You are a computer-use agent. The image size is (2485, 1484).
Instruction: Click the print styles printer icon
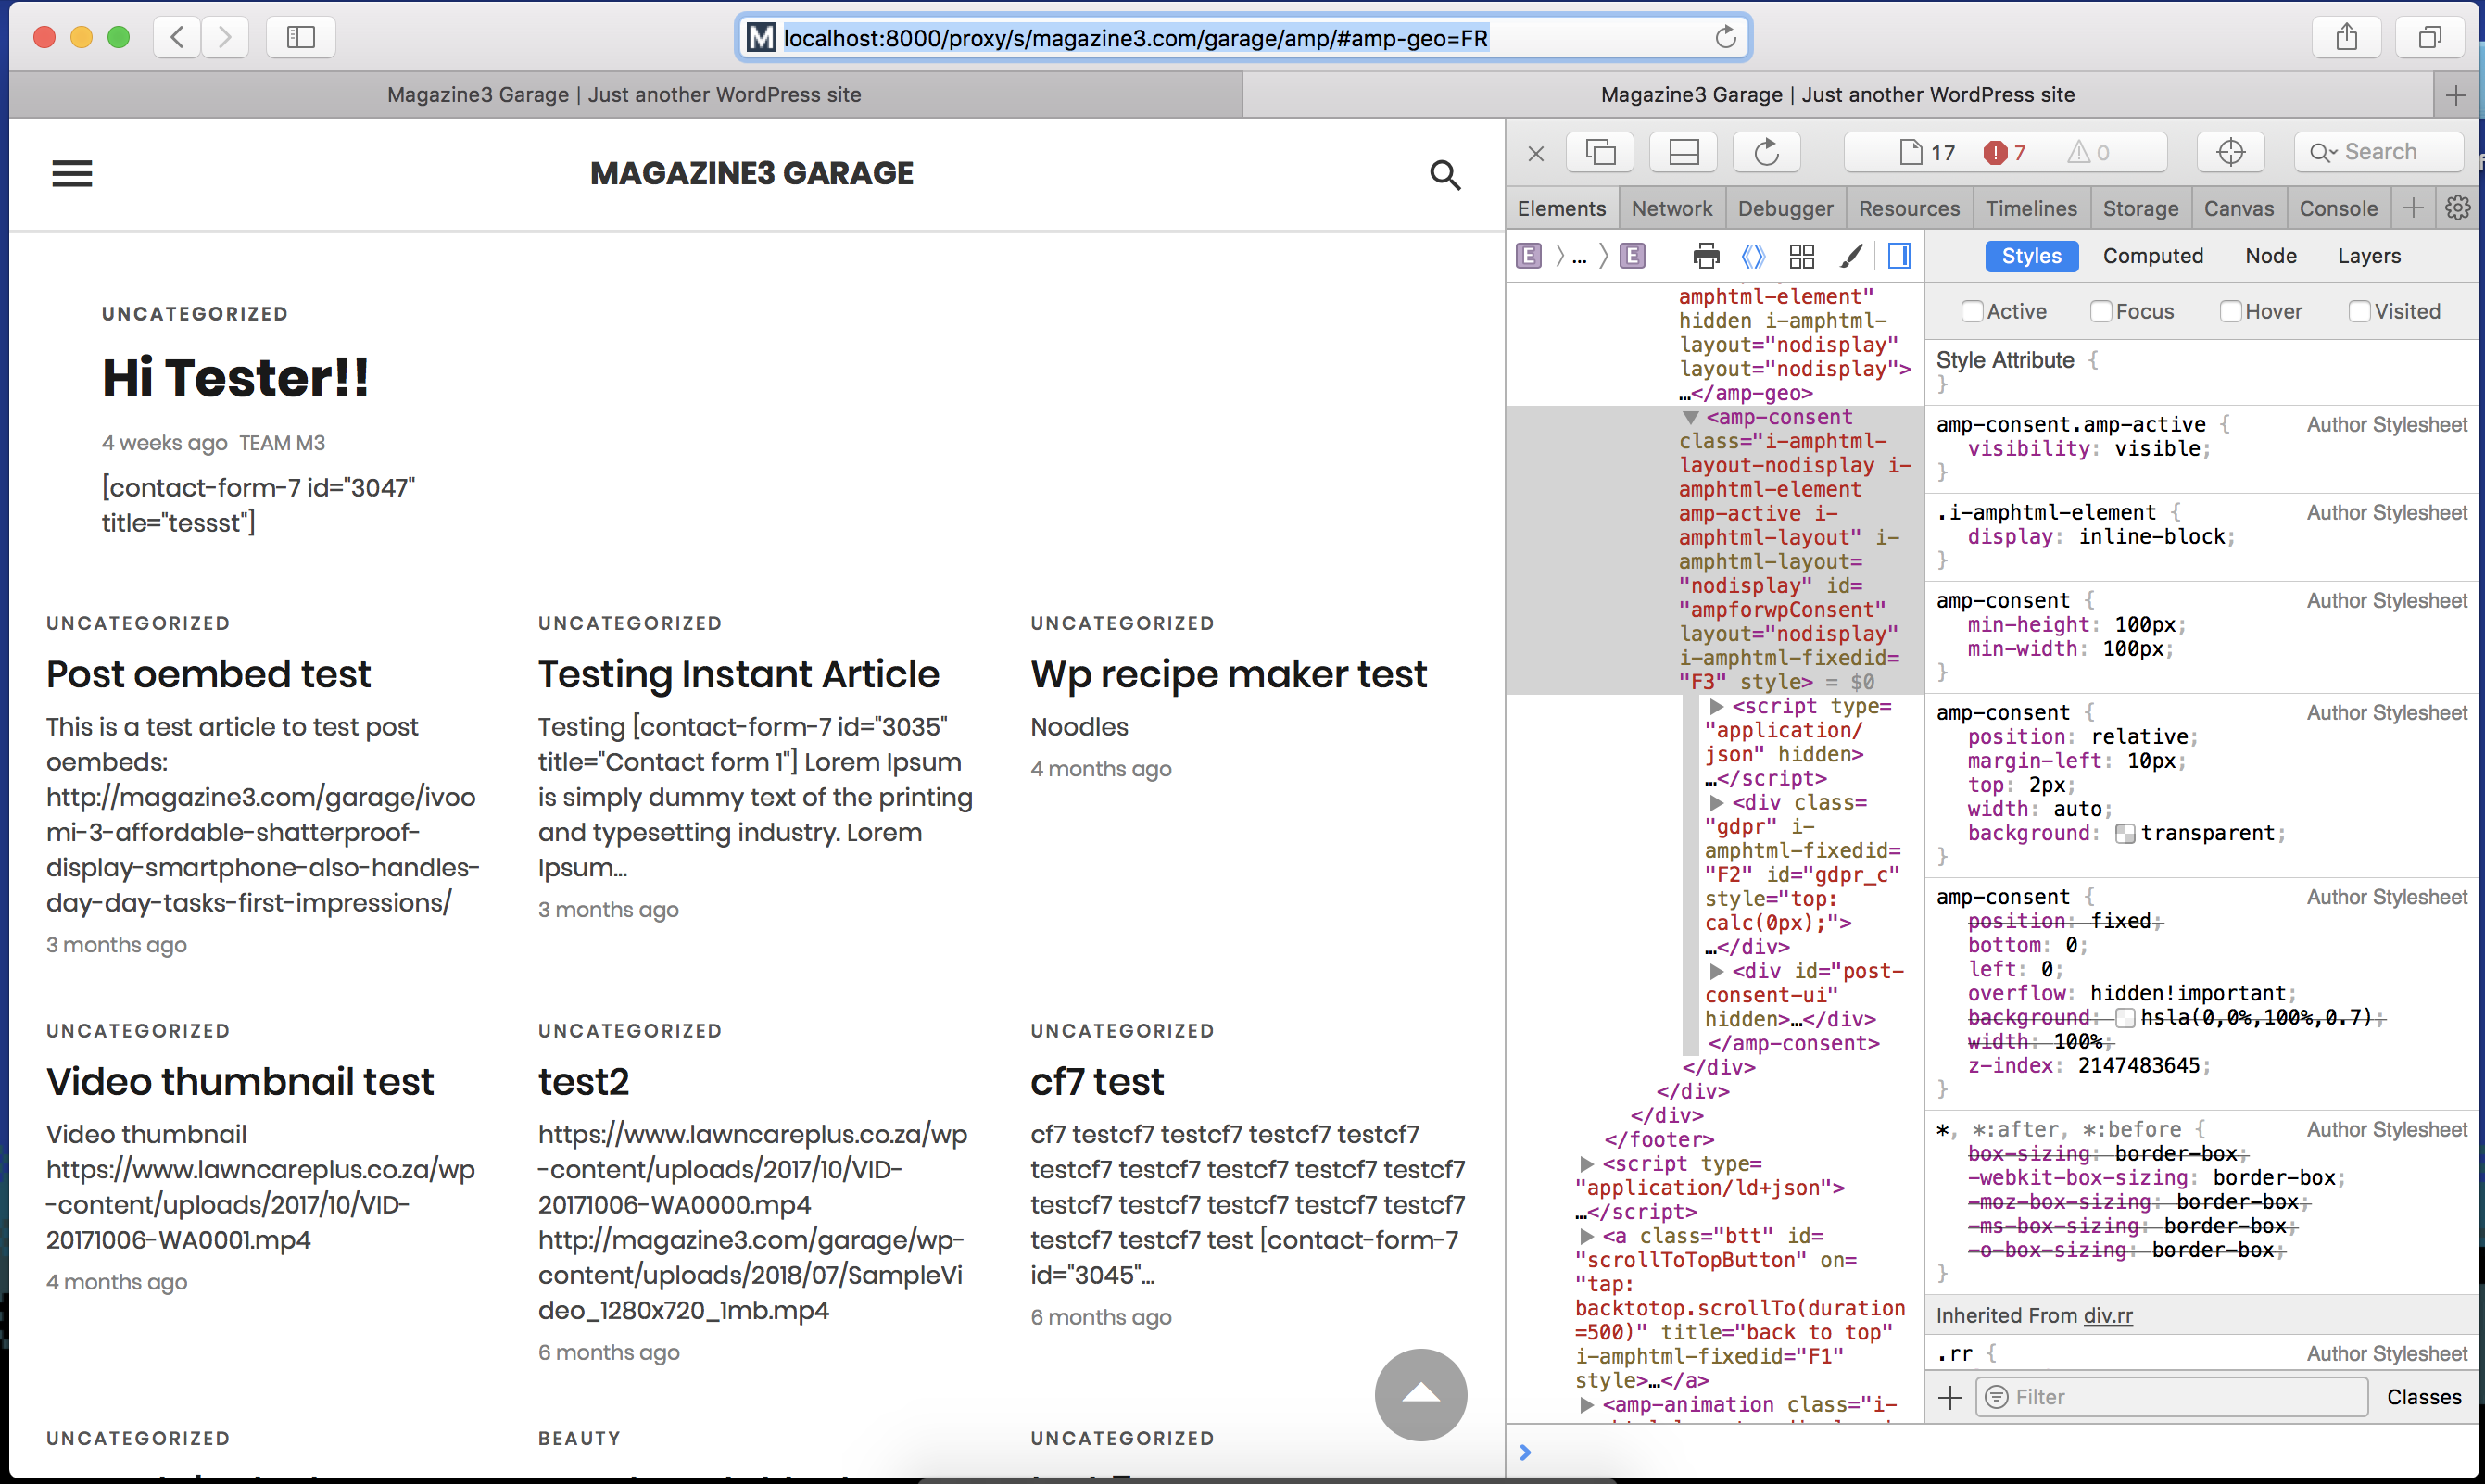[1706, 256]
